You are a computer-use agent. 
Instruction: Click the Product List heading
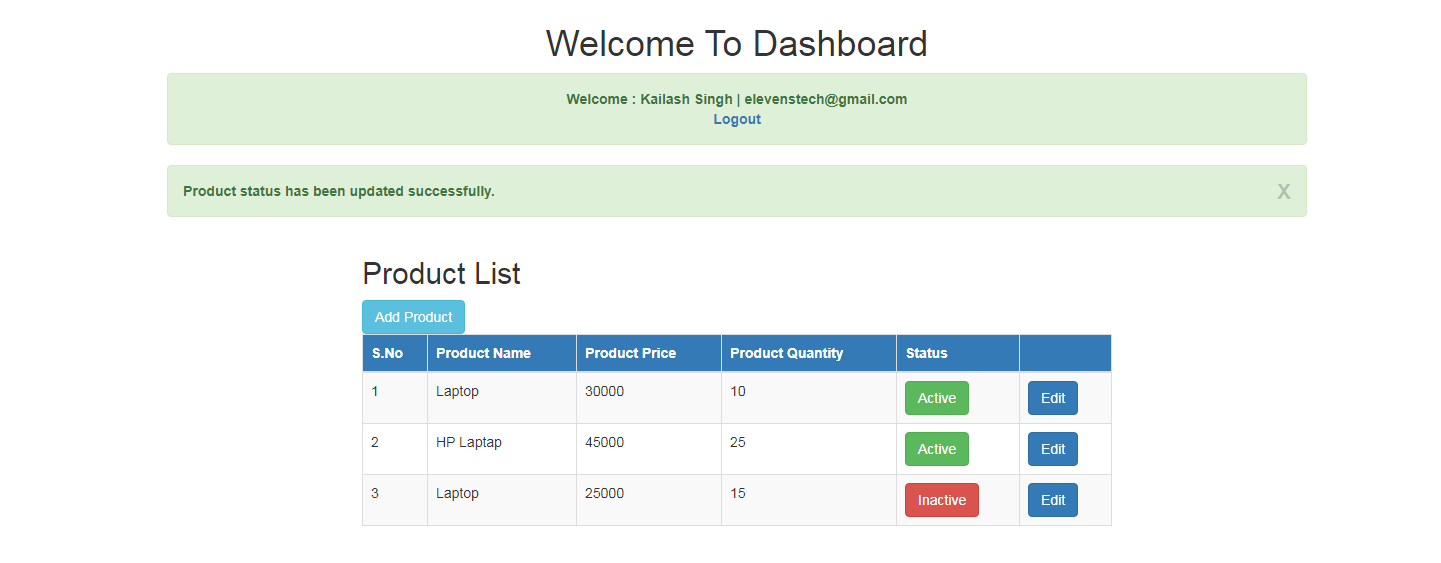tap(441, 274)
